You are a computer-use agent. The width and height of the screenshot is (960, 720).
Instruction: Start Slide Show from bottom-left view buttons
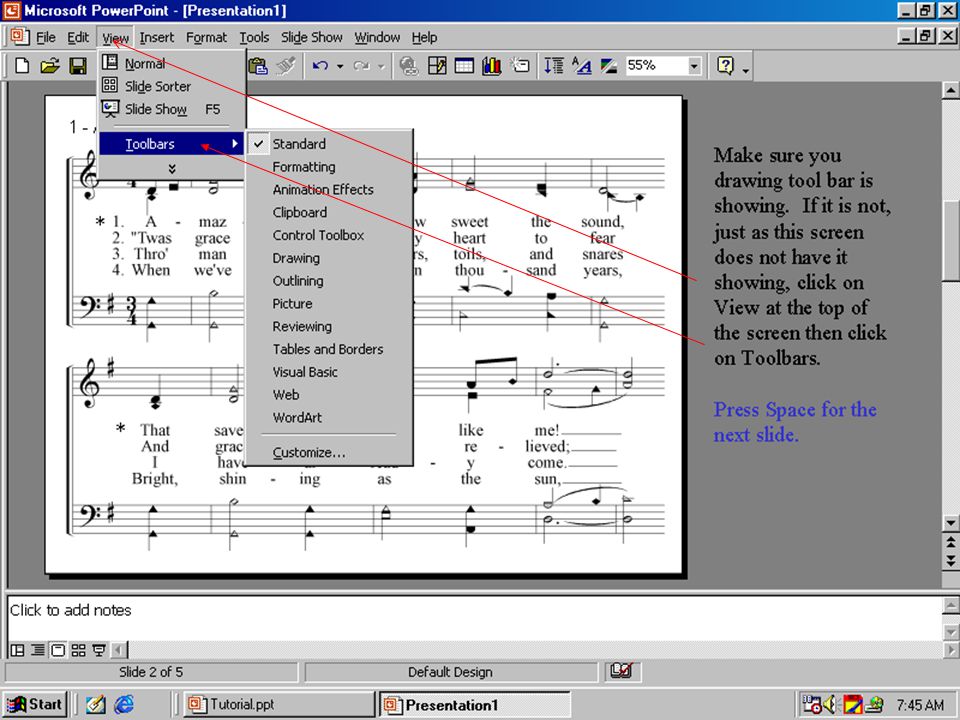pyautogui.click(x=99, y=650)
